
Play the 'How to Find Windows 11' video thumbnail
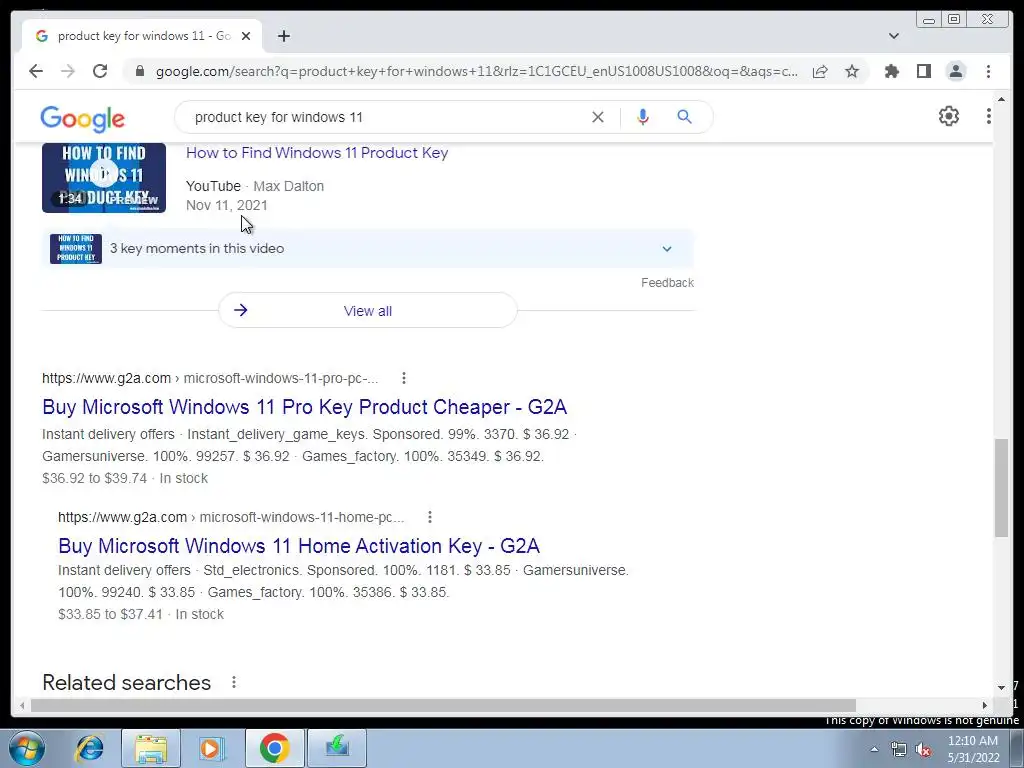click(104, 178)
